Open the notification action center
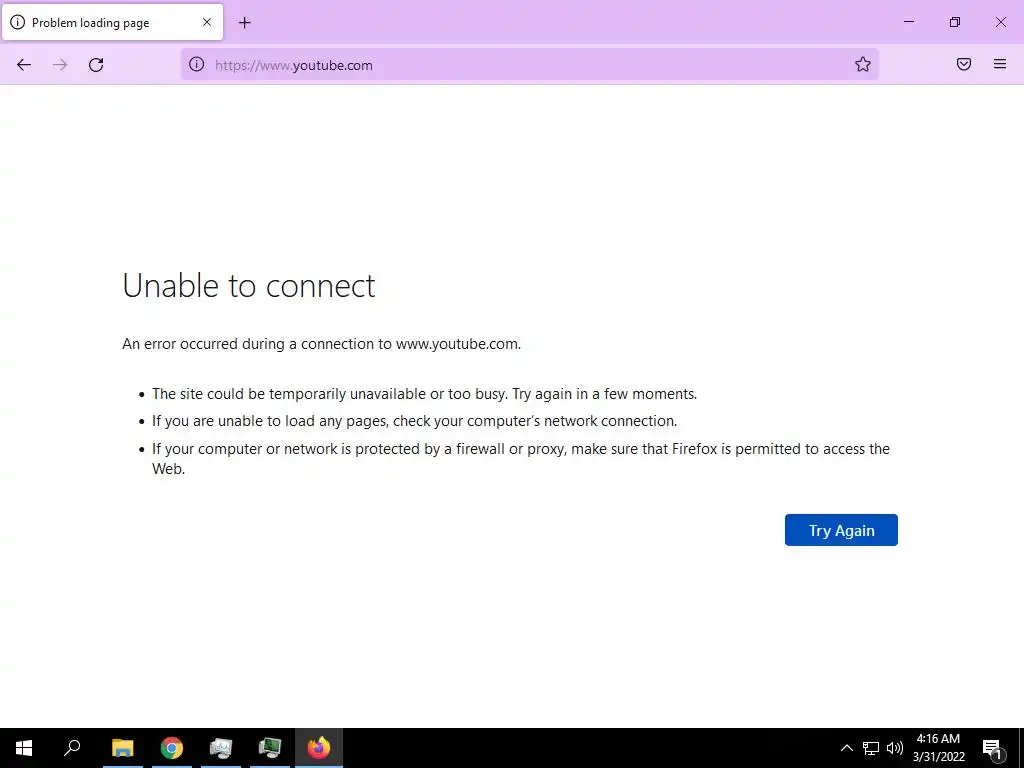The width and height of the screenshot is (1024, 768). pos(993,748)
